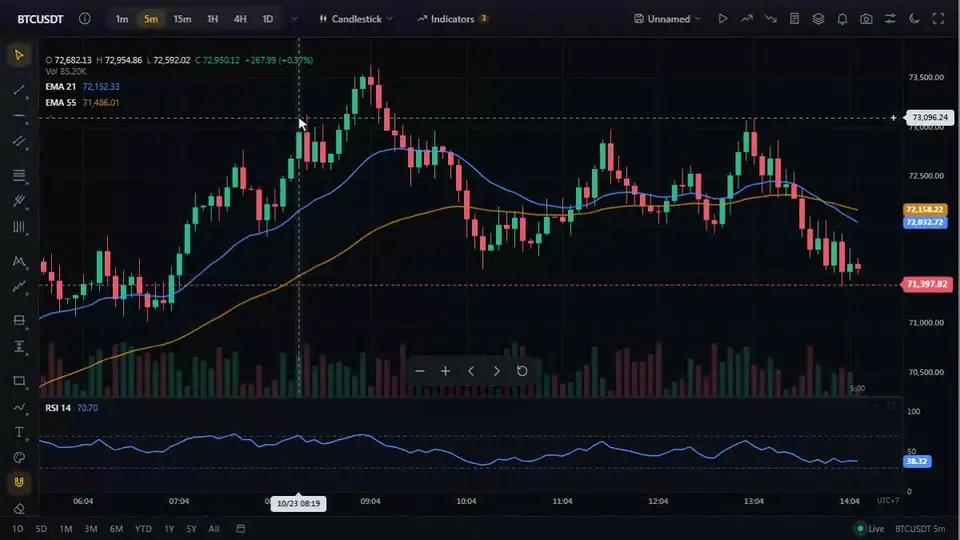Open the Candlestick chart type dropdown
The height and width of the screenshot is (540, 960).
tap(356, 19)
